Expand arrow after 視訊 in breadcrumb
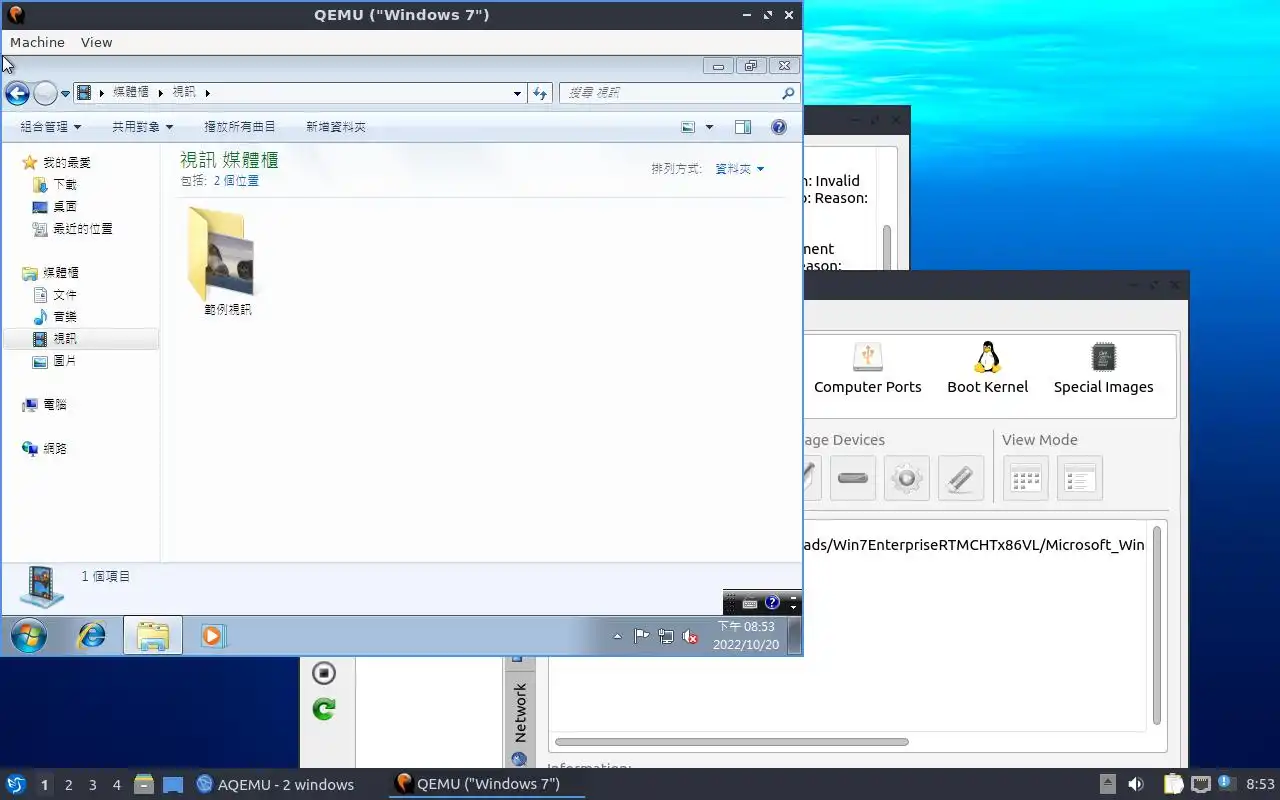The height and width of the screenshot is (800, 1280). [x=208, y=93]
